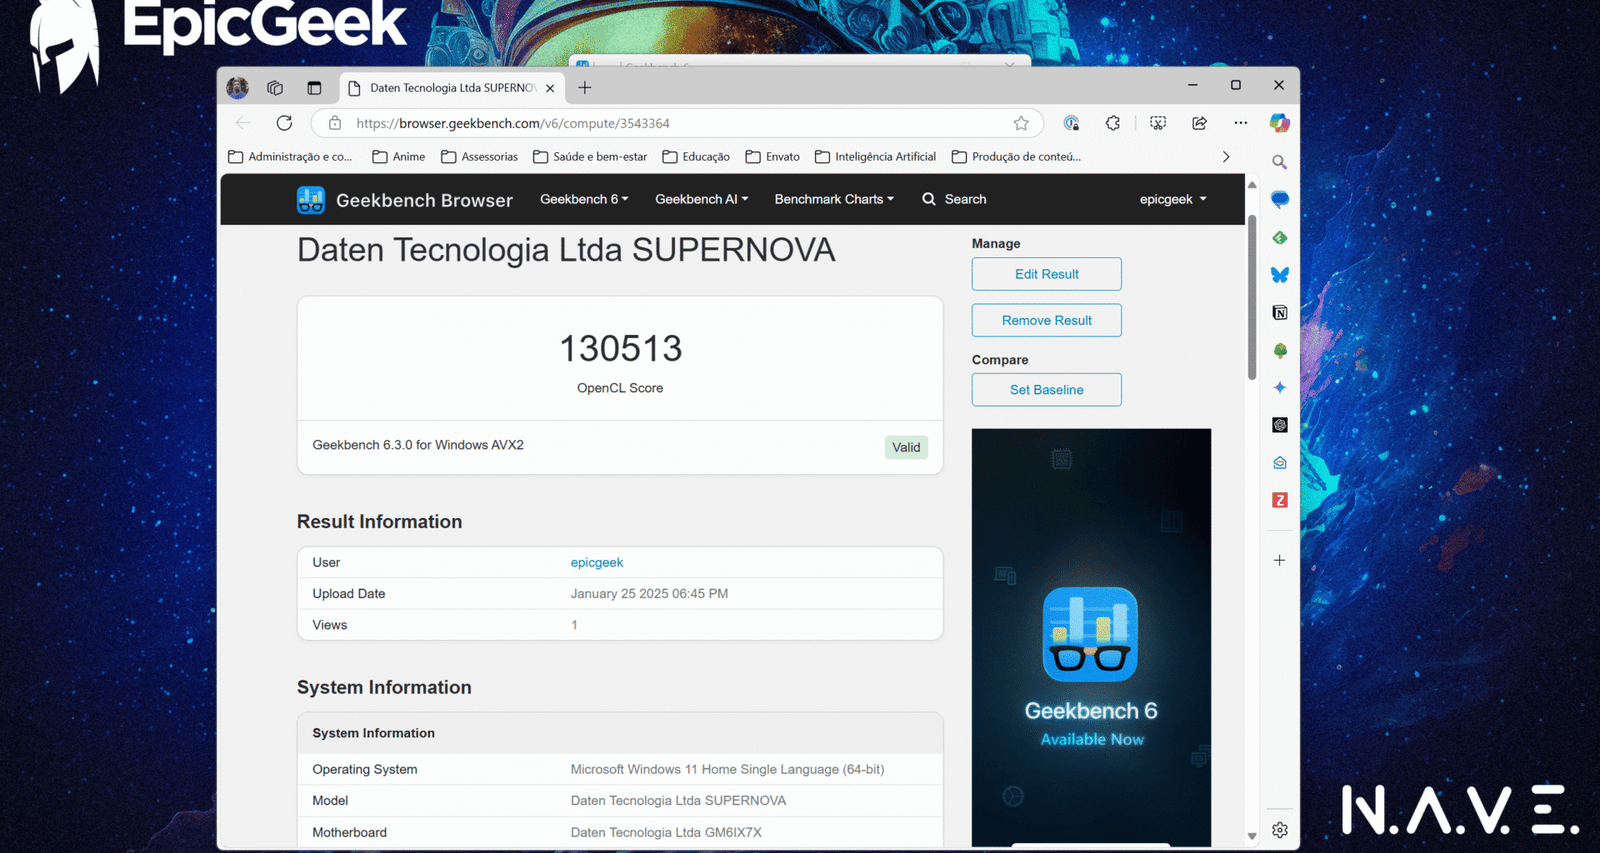Screen dimensions: 1600x853
Task: Click the page vertical scrollbar thumb
Action: [1252, 296]
